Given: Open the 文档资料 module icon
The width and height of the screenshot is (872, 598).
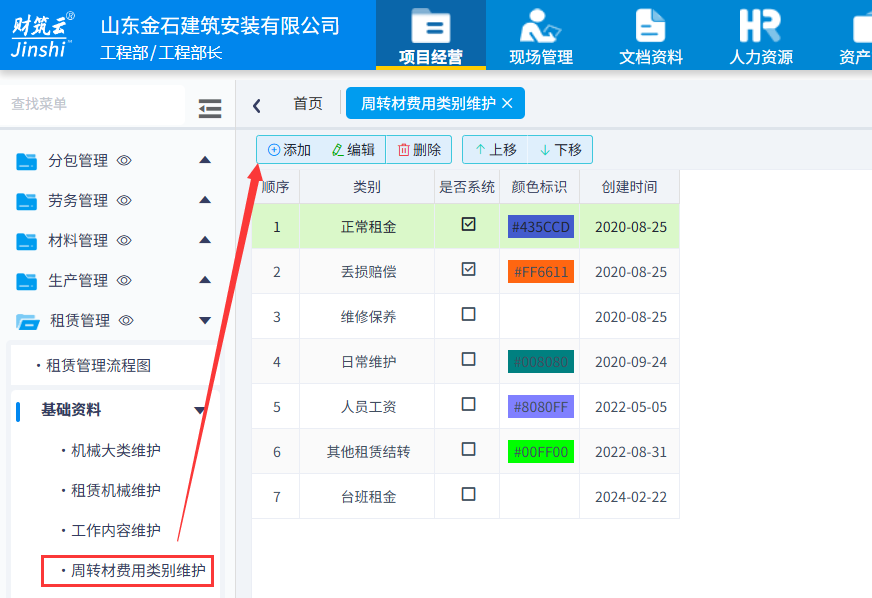Looking at the screenshot, I should 650,27.
